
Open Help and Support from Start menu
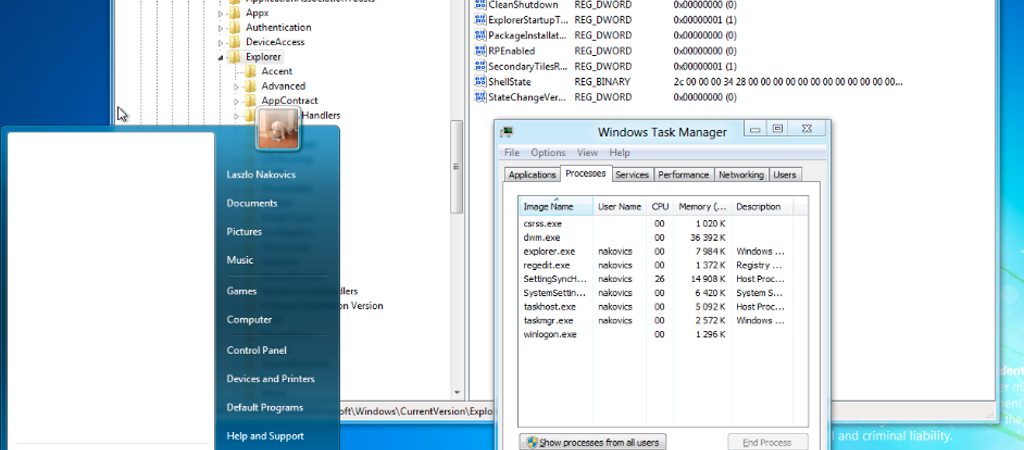[x=265, y=436]
